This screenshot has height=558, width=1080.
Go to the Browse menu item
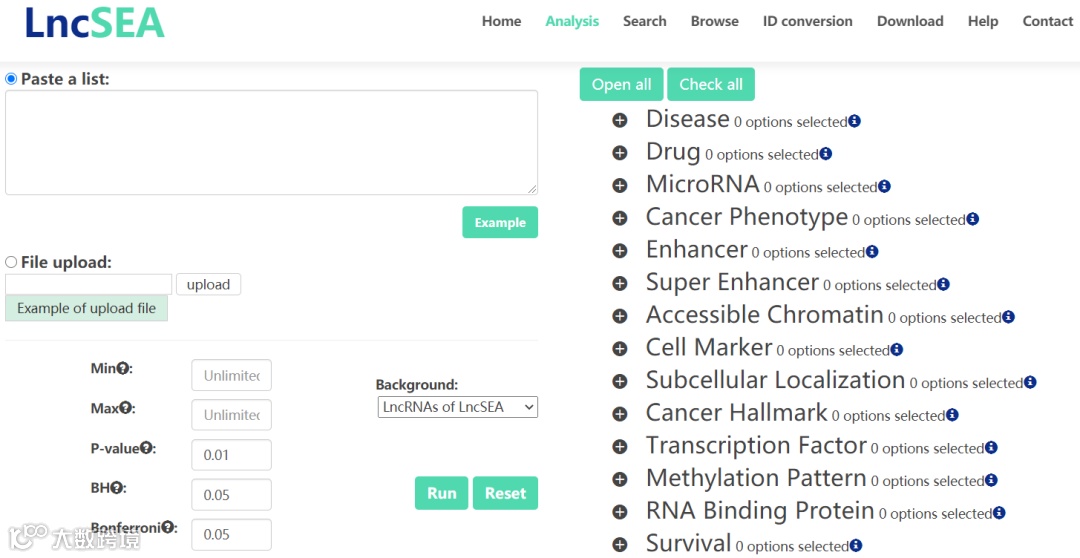714,21
